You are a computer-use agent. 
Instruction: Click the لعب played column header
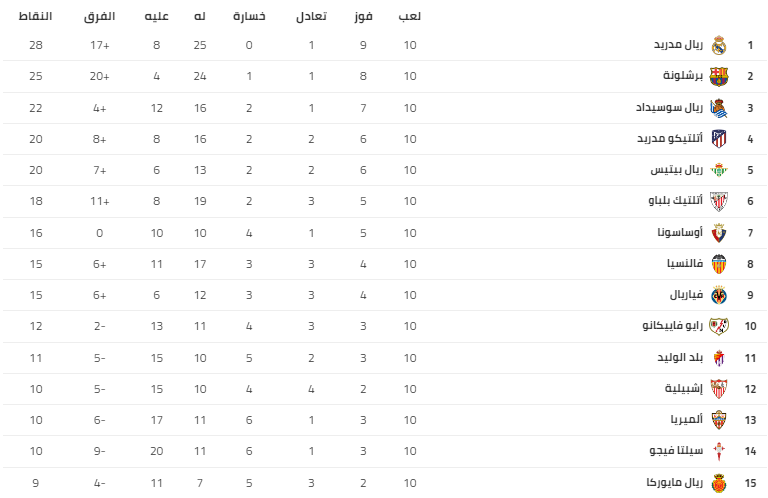pos(410,17)
